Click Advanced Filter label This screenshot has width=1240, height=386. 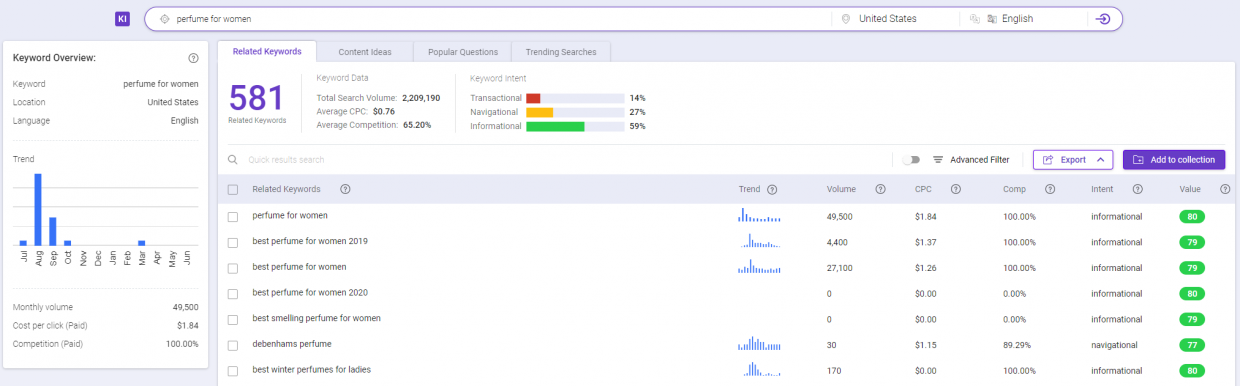tap(979, 160)
